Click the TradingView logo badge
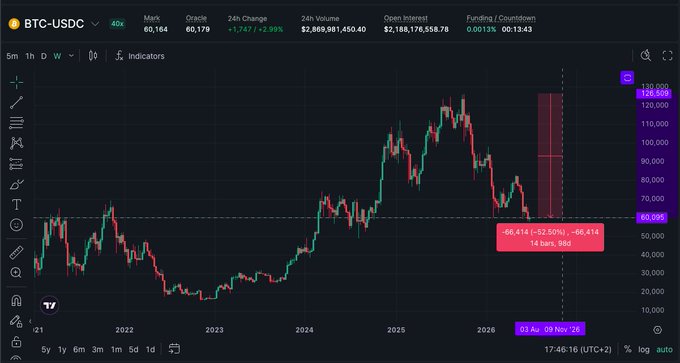The image size is (680, 363). click(49, 305)
